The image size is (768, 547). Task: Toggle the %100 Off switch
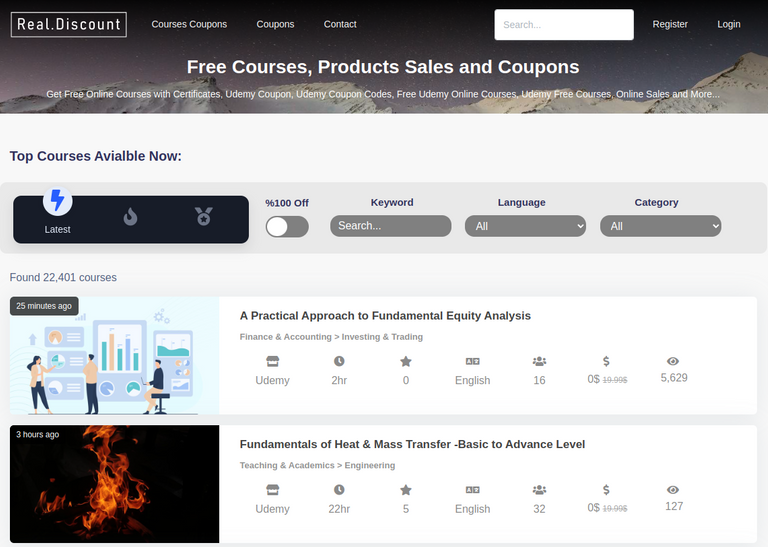pyautogui.click(x=287, y=227)
